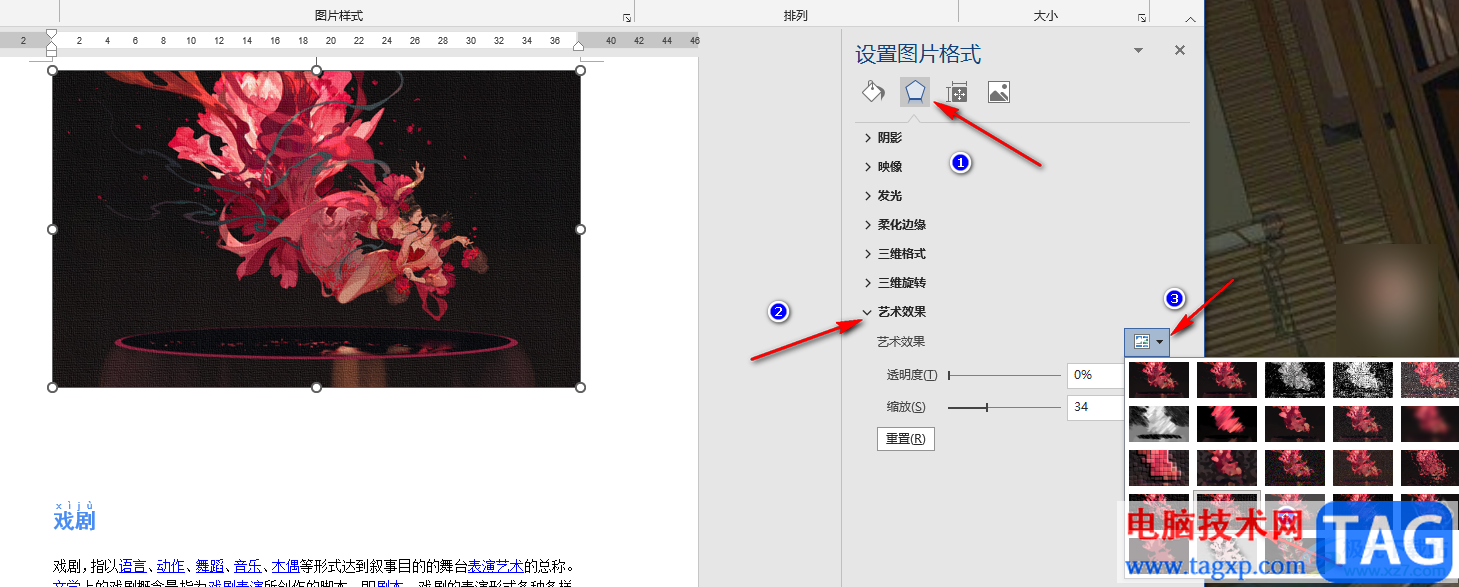Image resolution: width=1459 pixels, height=587 pixels.
Task: Close the 设置图片格式 pane
Action: (1180, 50)
